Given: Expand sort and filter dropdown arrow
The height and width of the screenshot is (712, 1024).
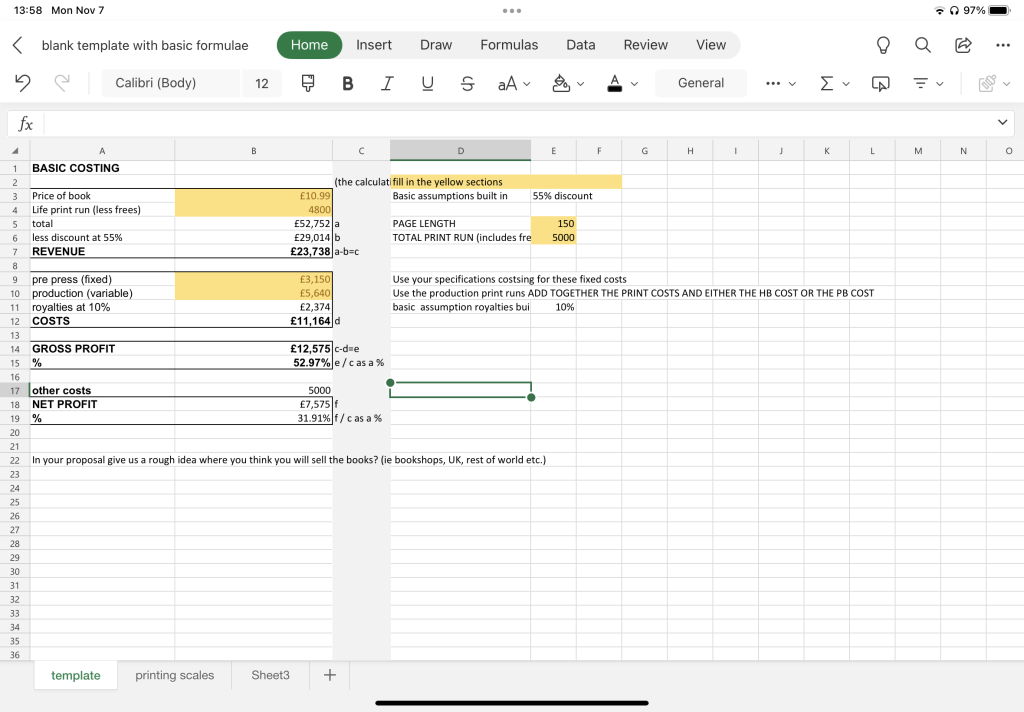Looking at the screenshot, I should tap(940, 84).
